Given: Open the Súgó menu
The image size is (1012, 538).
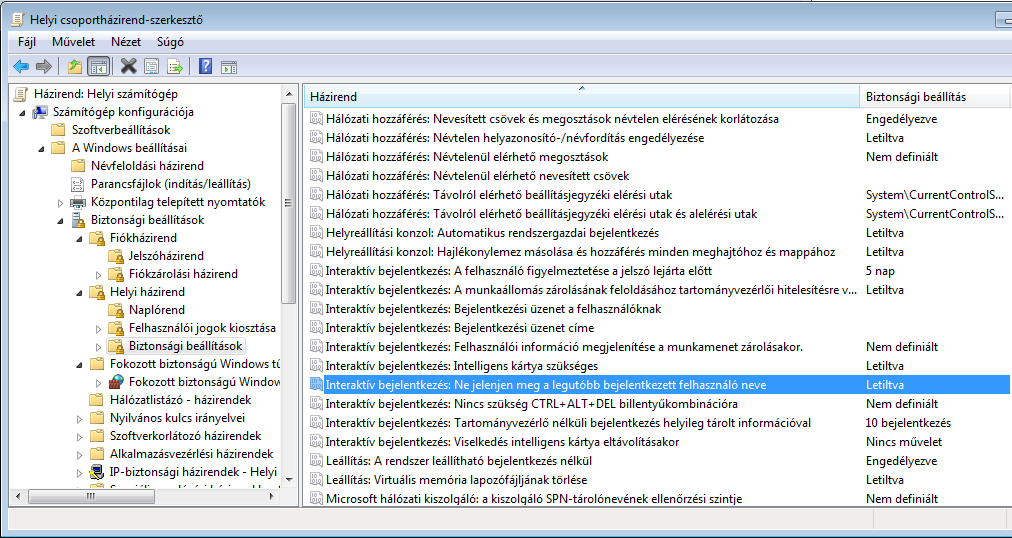Looking at the screenshot, I should 170,42.
